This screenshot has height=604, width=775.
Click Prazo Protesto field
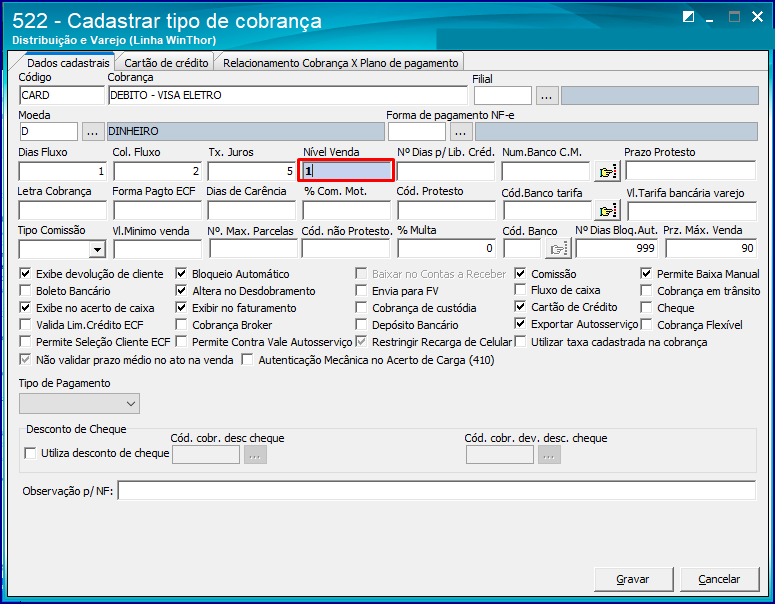(x=690, y=171)
